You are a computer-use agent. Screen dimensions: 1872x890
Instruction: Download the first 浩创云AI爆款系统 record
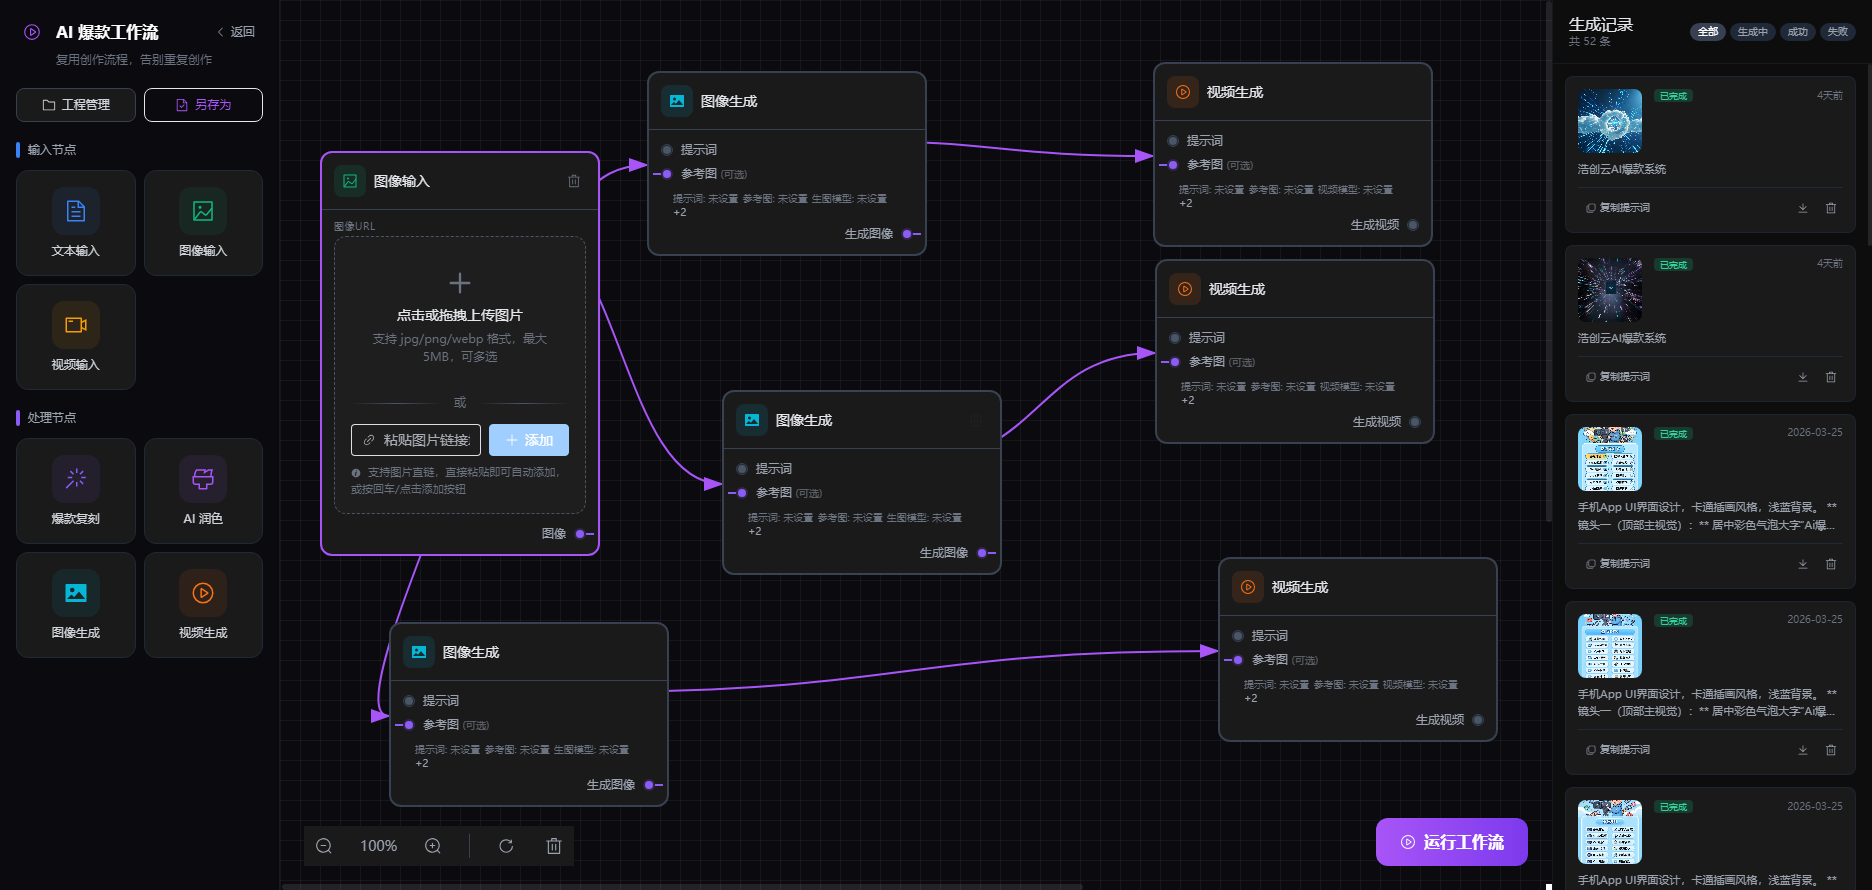coord(1803,208)
